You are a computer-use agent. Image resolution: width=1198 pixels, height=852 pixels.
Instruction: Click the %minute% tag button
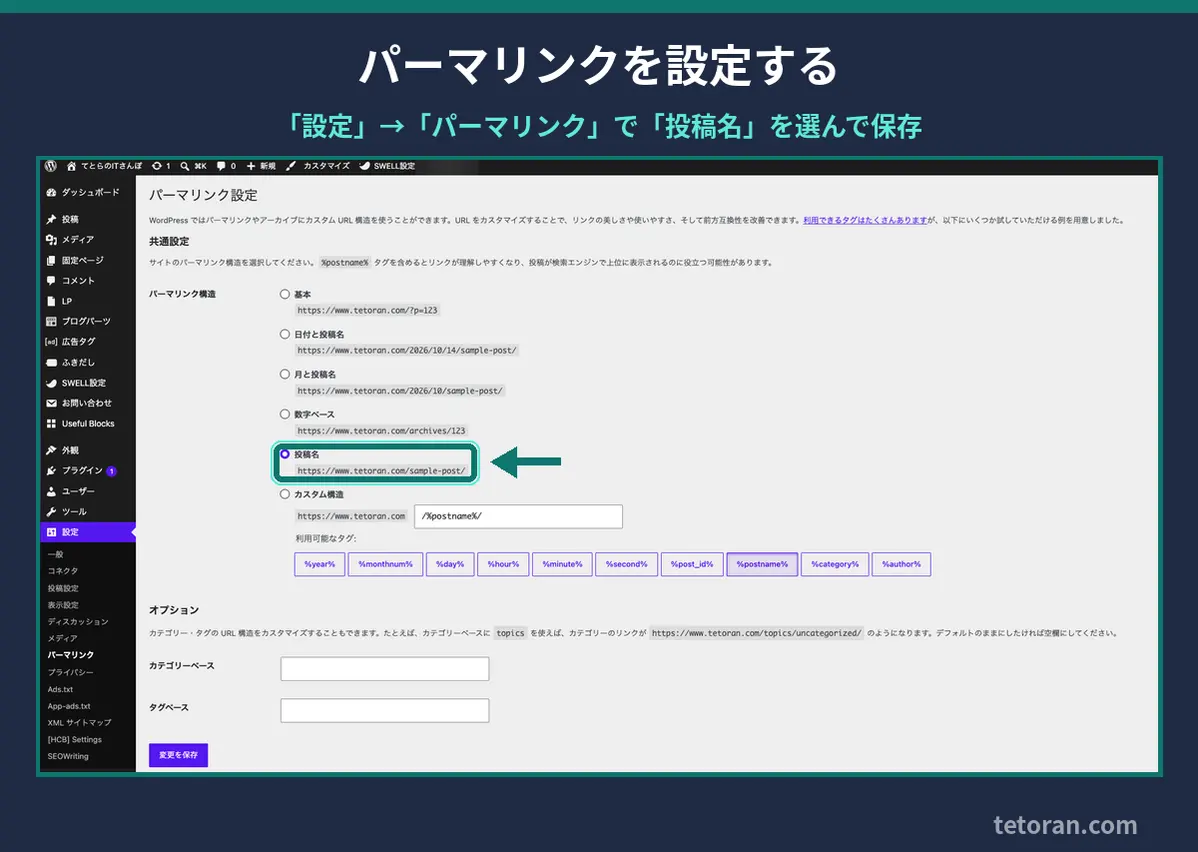[x=562, y=564]
